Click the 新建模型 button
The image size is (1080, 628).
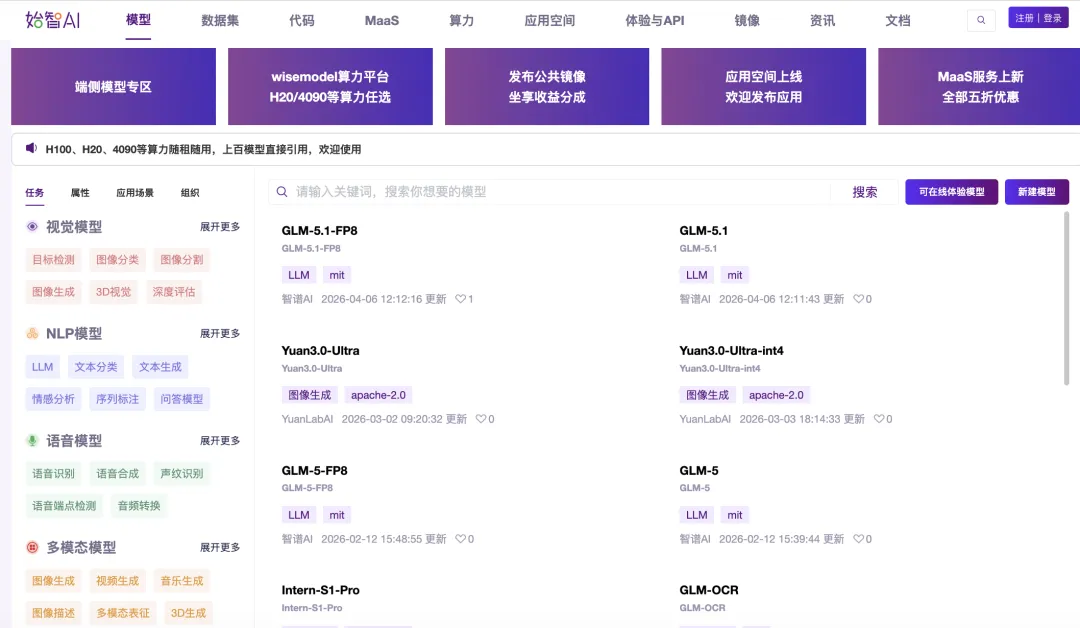pyautogui.click(x=1037, y=192)
